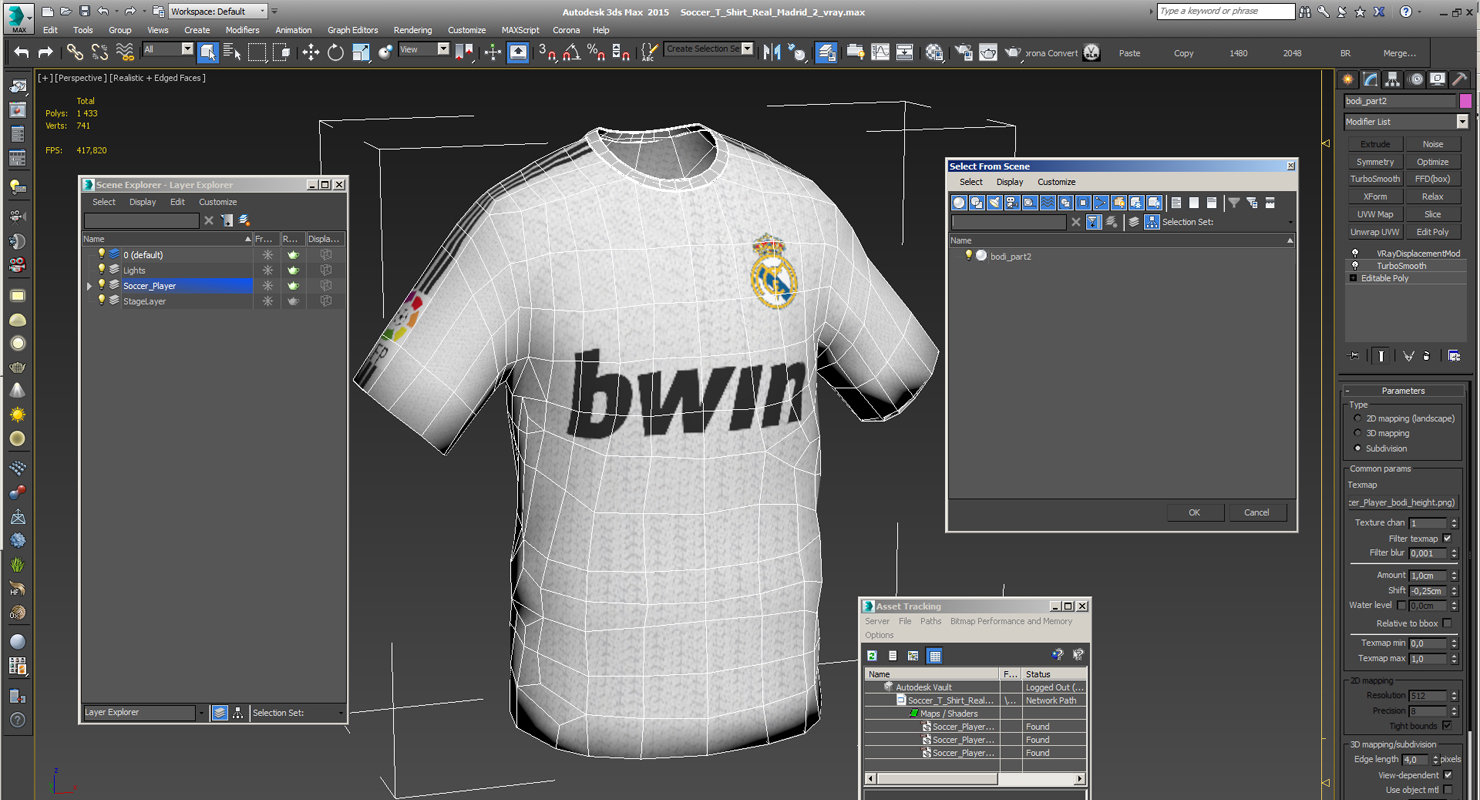Activate the Select and Link tool
The width and height of the screenshot is (1480, 800).
click(75, 52)
